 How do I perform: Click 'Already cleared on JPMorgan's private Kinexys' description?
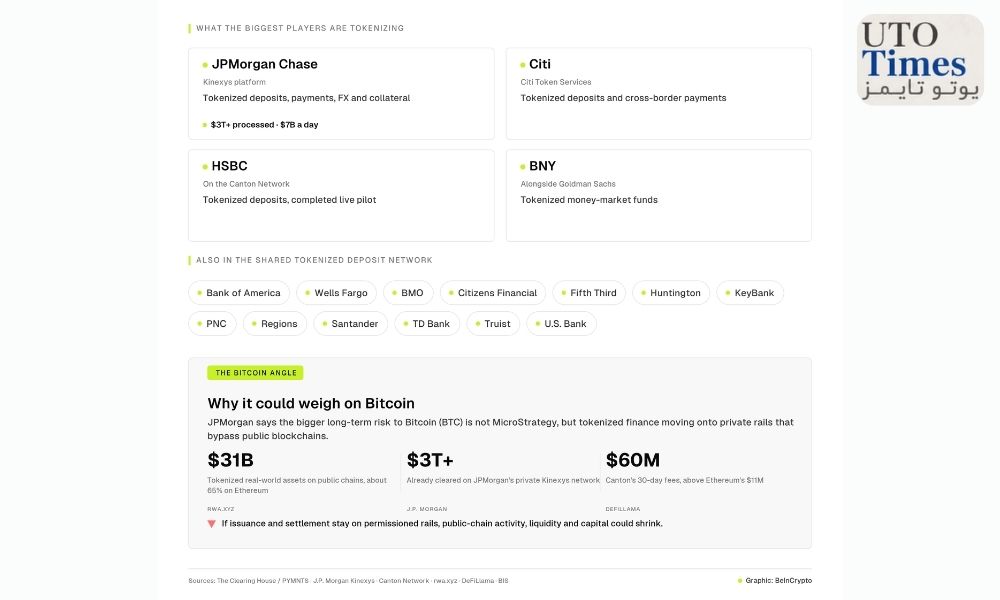coord(503,480)
